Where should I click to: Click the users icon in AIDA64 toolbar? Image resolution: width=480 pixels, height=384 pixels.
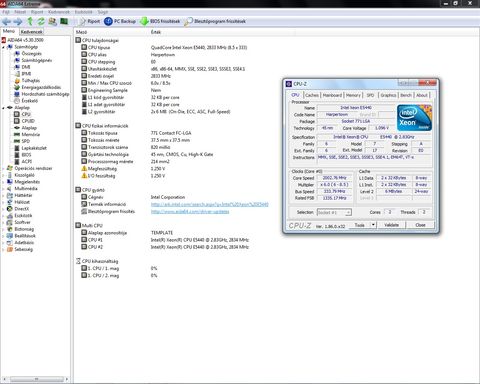(52, 22)
